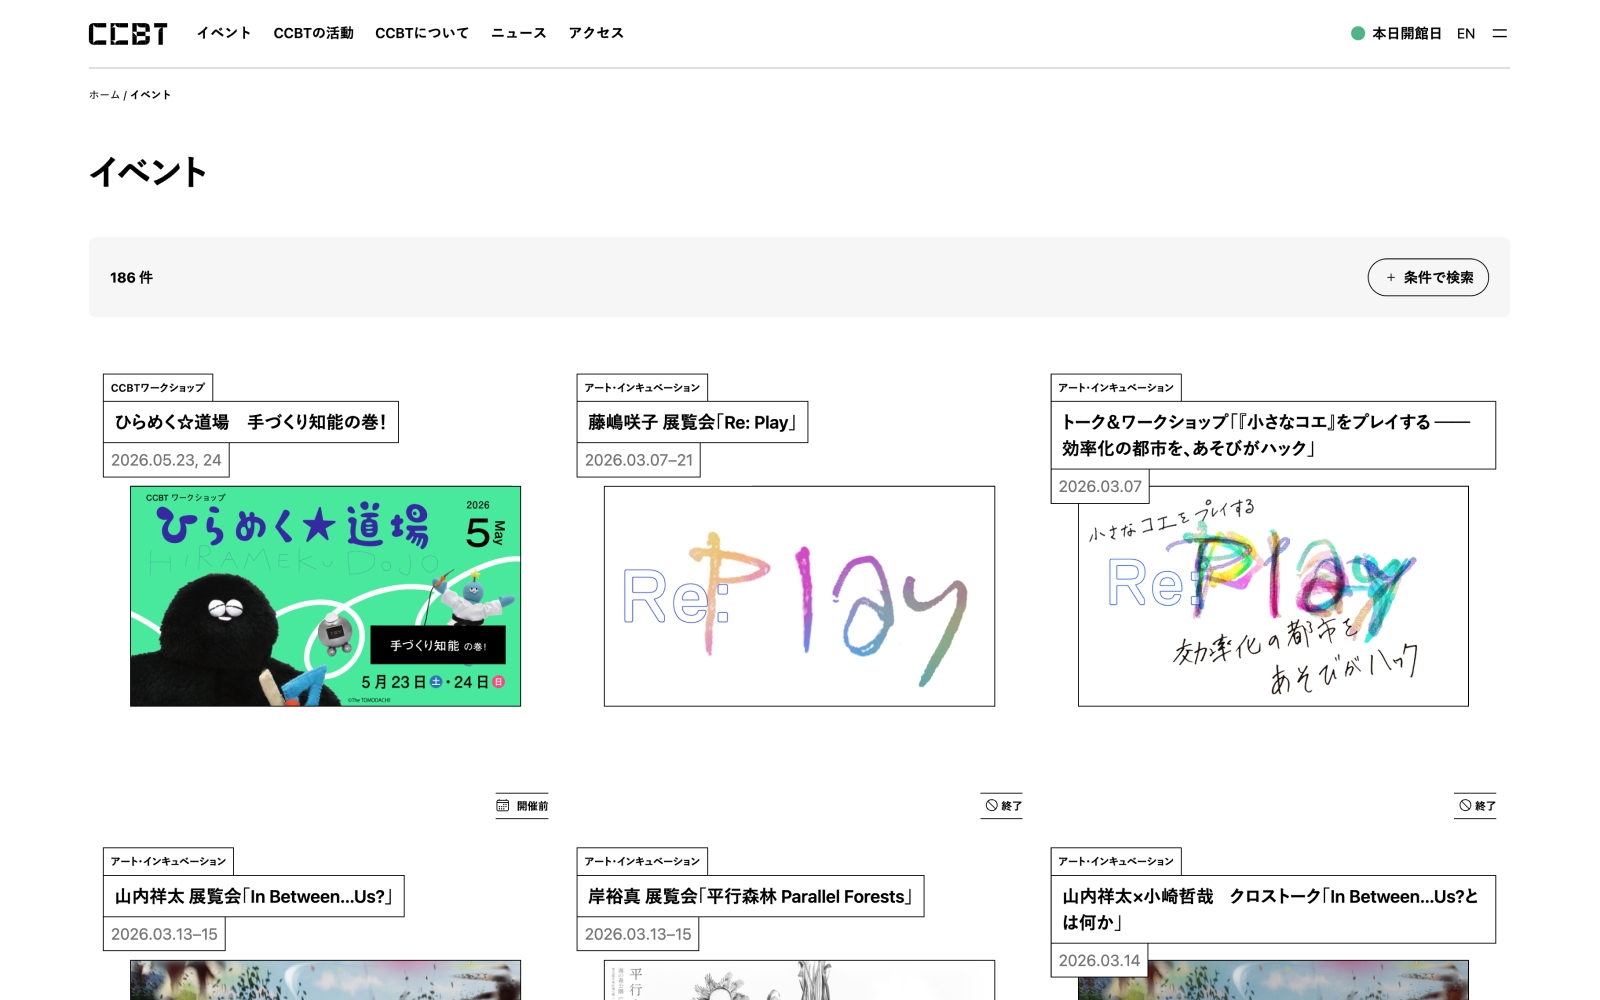Image resolution: width=1600 pixels, height=1000 pixels.
Task: Go to ホーム breadcrumb
Action: [104, 95]
